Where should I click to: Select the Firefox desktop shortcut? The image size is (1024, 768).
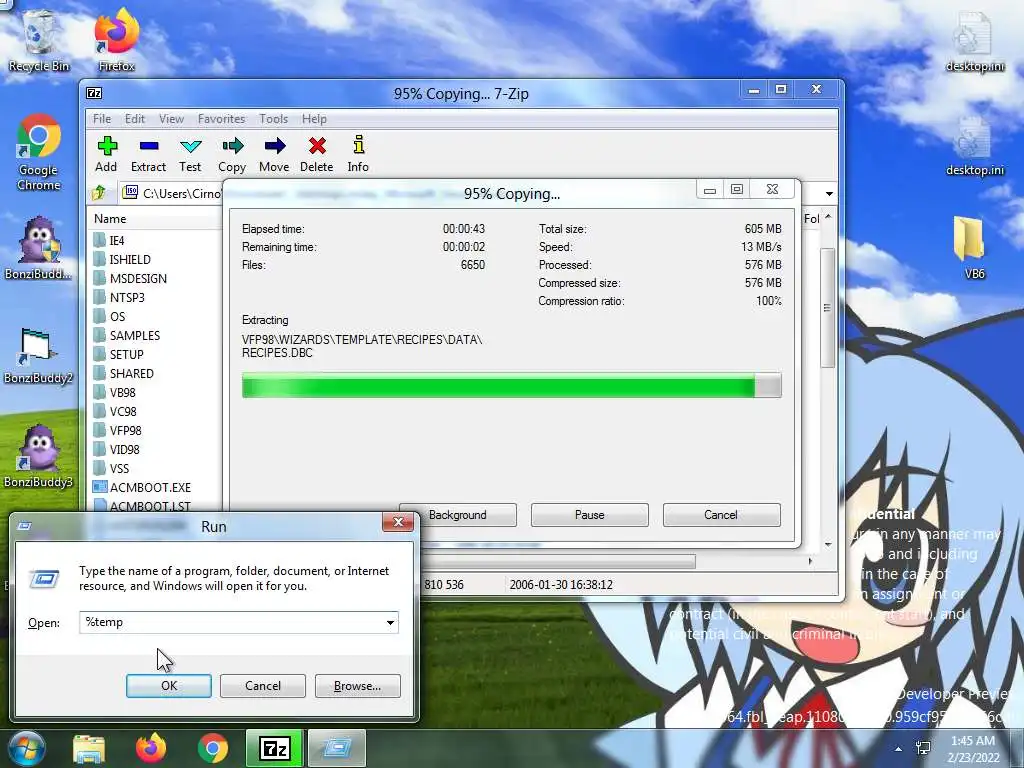pyautogui.click(x=116, y=41)
